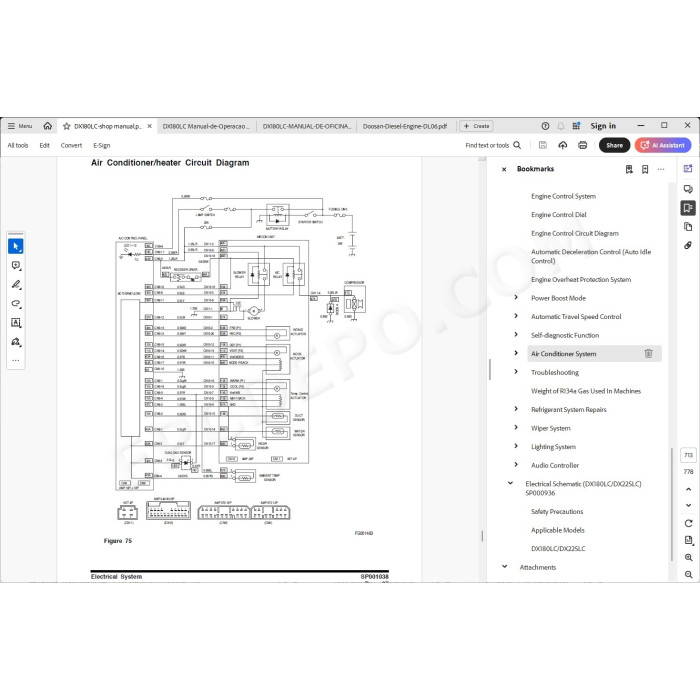This screenshot has height=700, width=700.
Task: Choose the Select arrow tool
Action: coord(16,246)
